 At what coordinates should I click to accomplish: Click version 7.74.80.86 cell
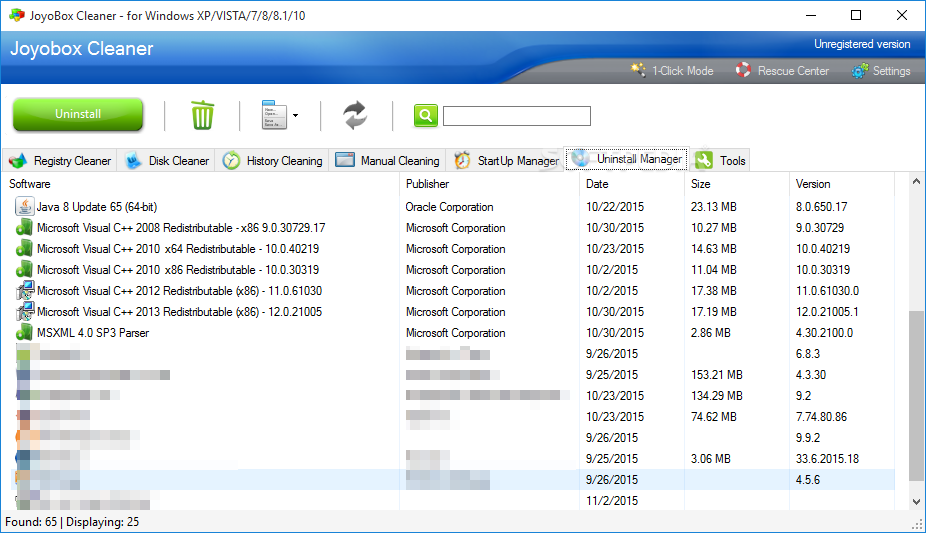pos(821,417)
